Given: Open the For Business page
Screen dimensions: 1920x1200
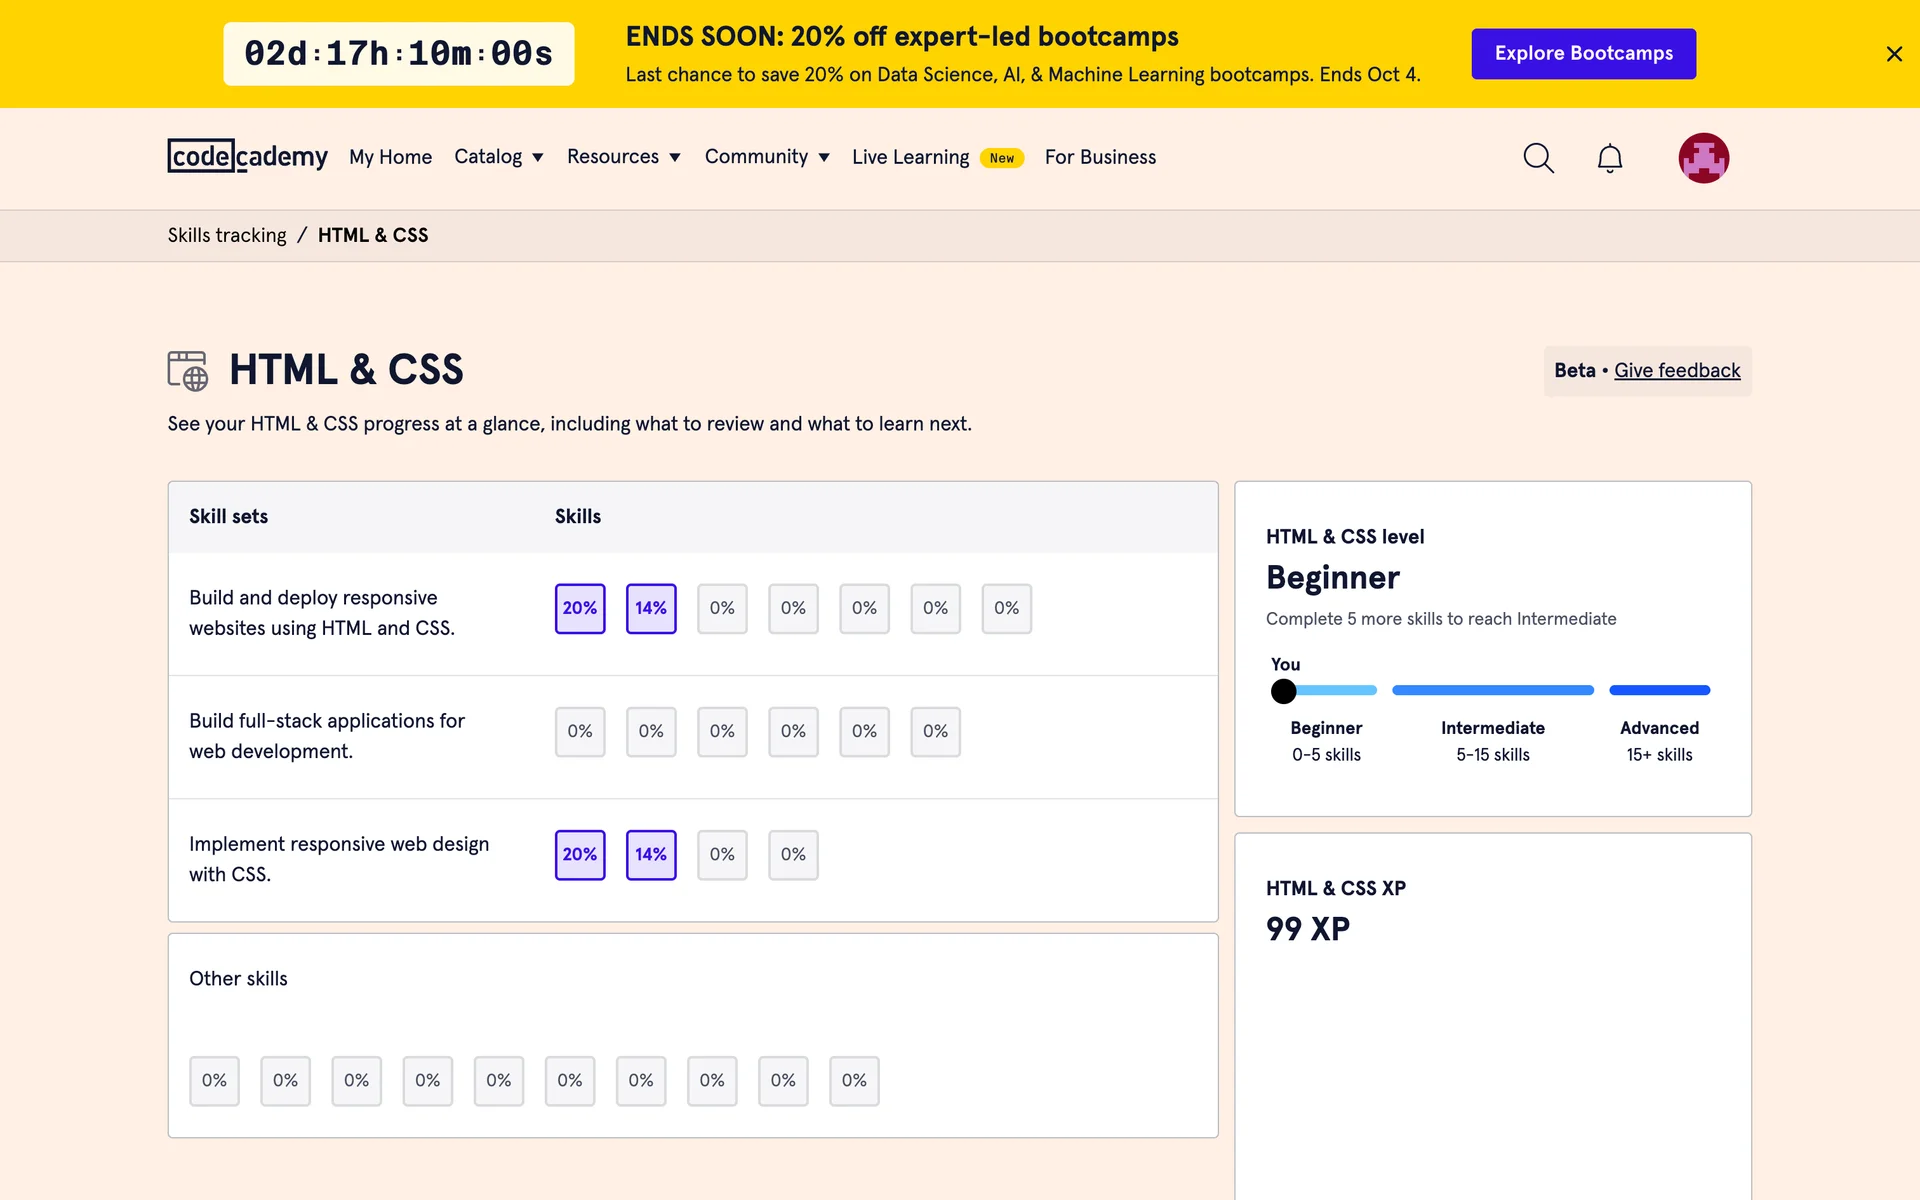Looking at the screenshot, I should click(1100, 157).
